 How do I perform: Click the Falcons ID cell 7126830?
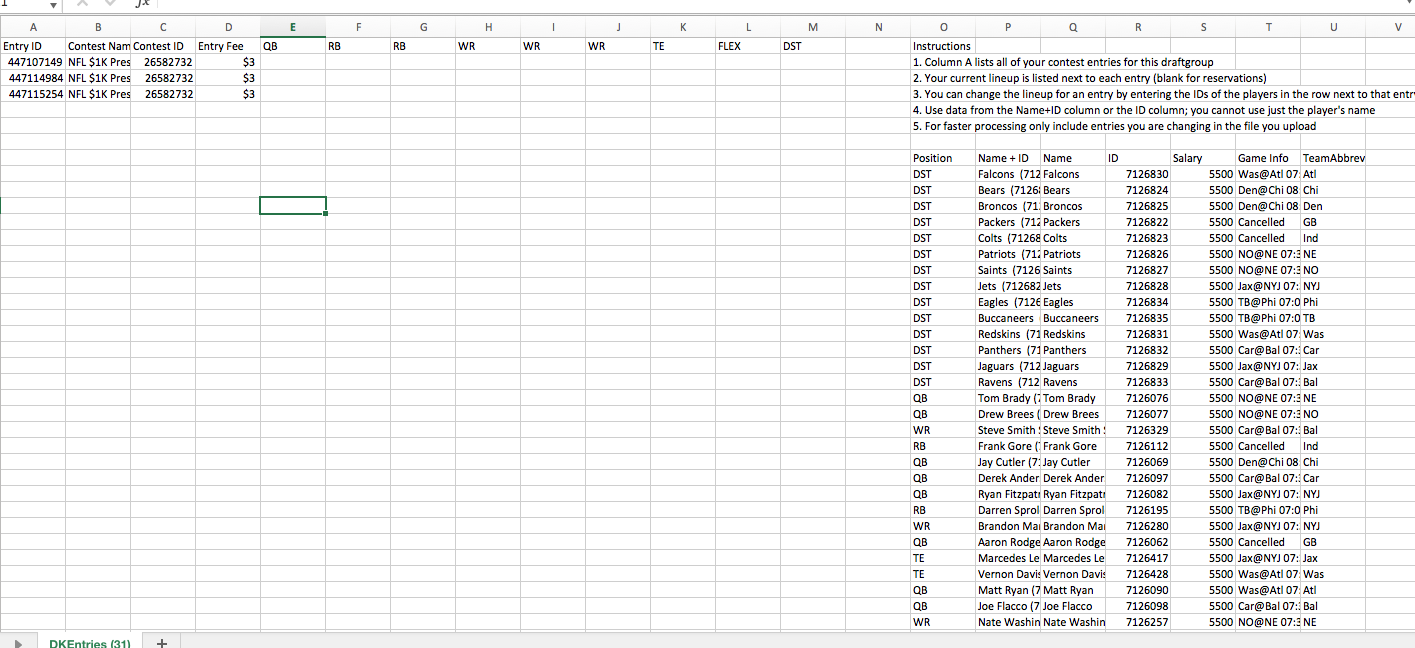[x=1137, y=174]
